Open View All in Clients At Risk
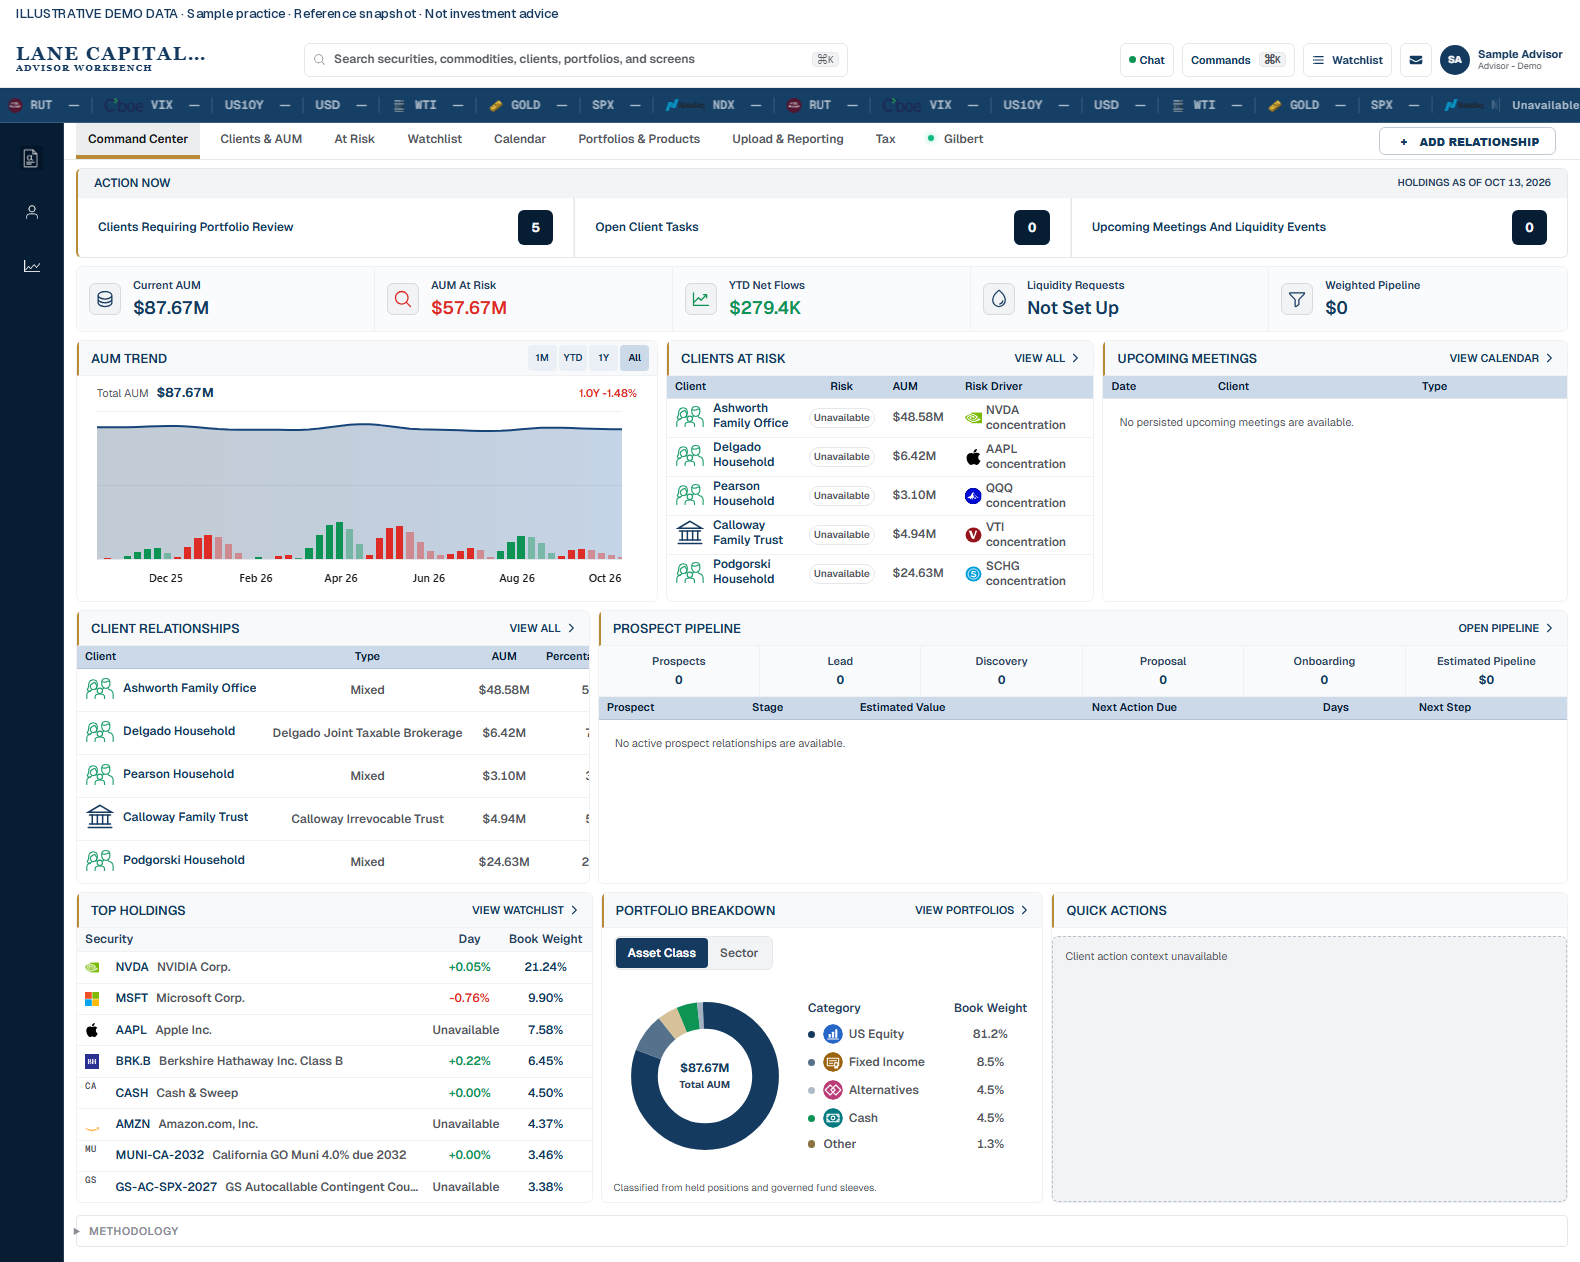This screenshot has height=1262, width=1580. (1046, 358)
